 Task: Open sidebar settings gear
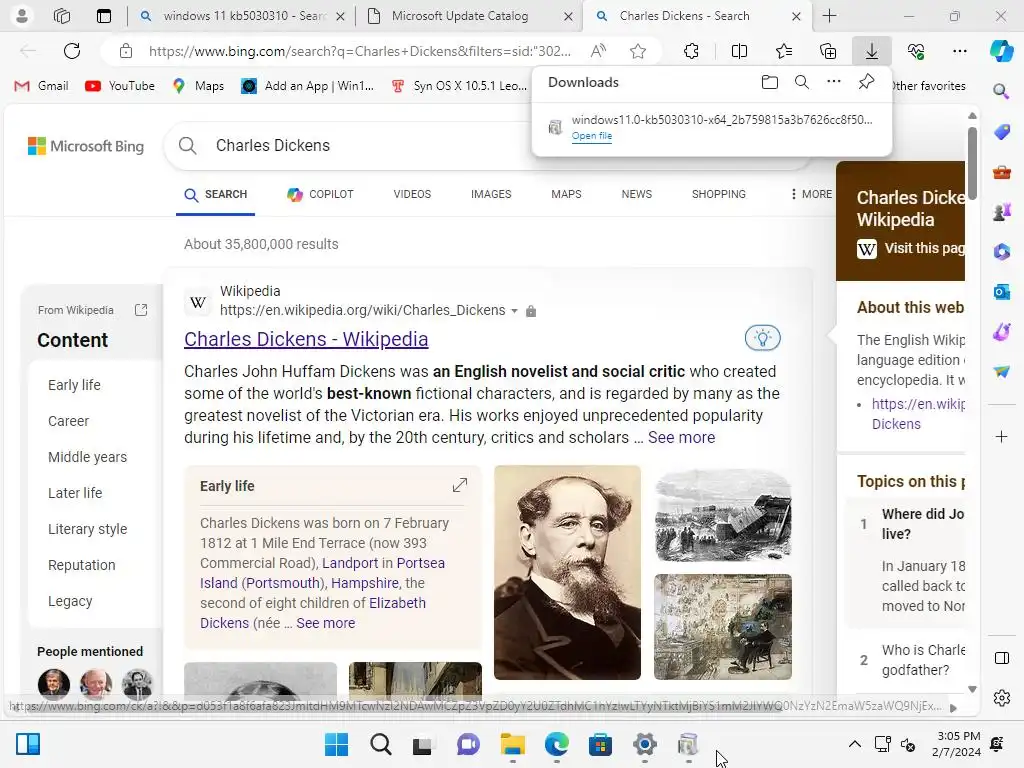point(1001,698)
